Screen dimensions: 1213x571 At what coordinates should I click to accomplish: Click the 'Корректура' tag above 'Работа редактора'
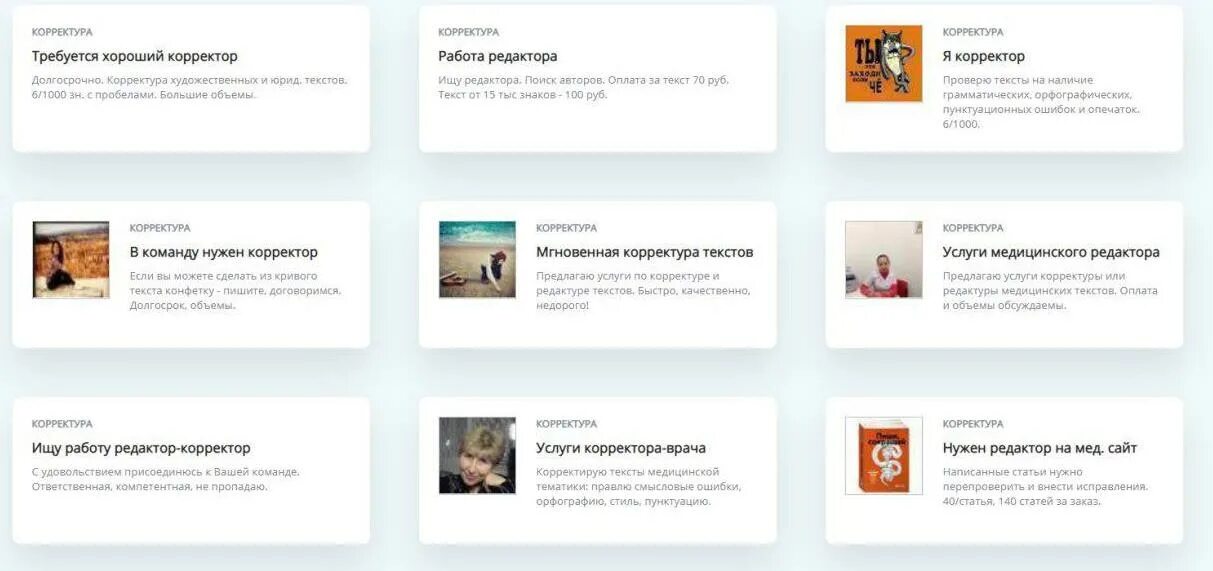[469, 32]
